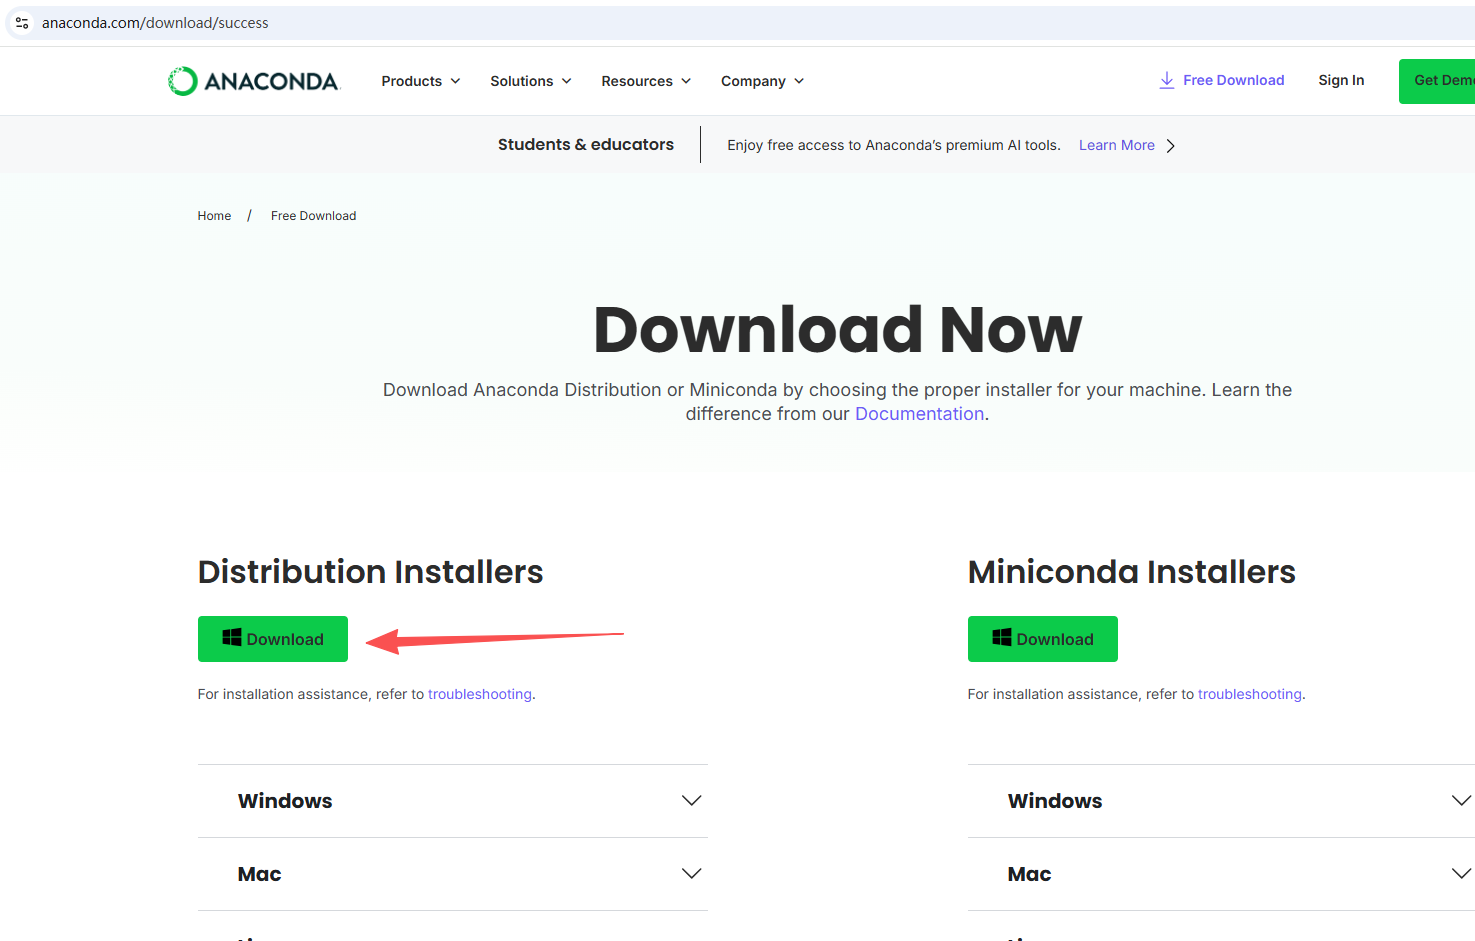Click the Distribution Installers heading
This screenshot has width=1475, height=941.
click(x=371, y=572)
